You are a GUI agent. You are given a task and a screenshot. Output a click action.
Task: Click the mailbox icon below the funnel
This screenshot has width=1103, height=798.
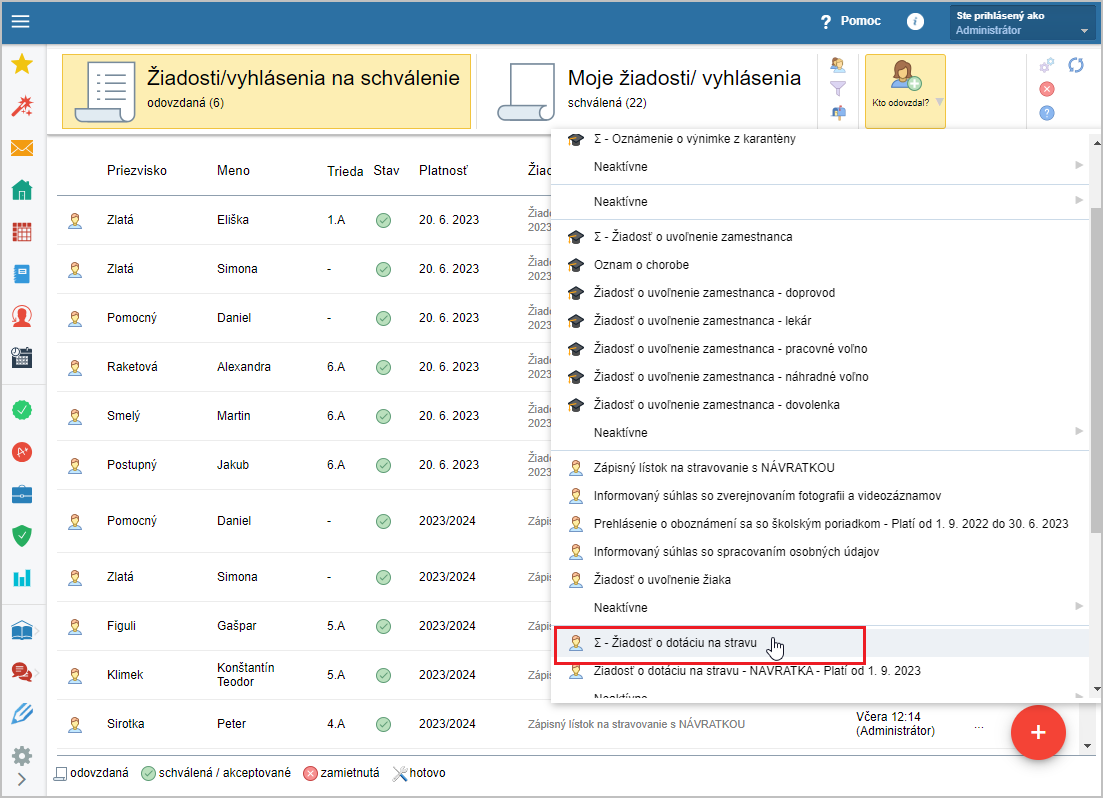tap(838, 113)
